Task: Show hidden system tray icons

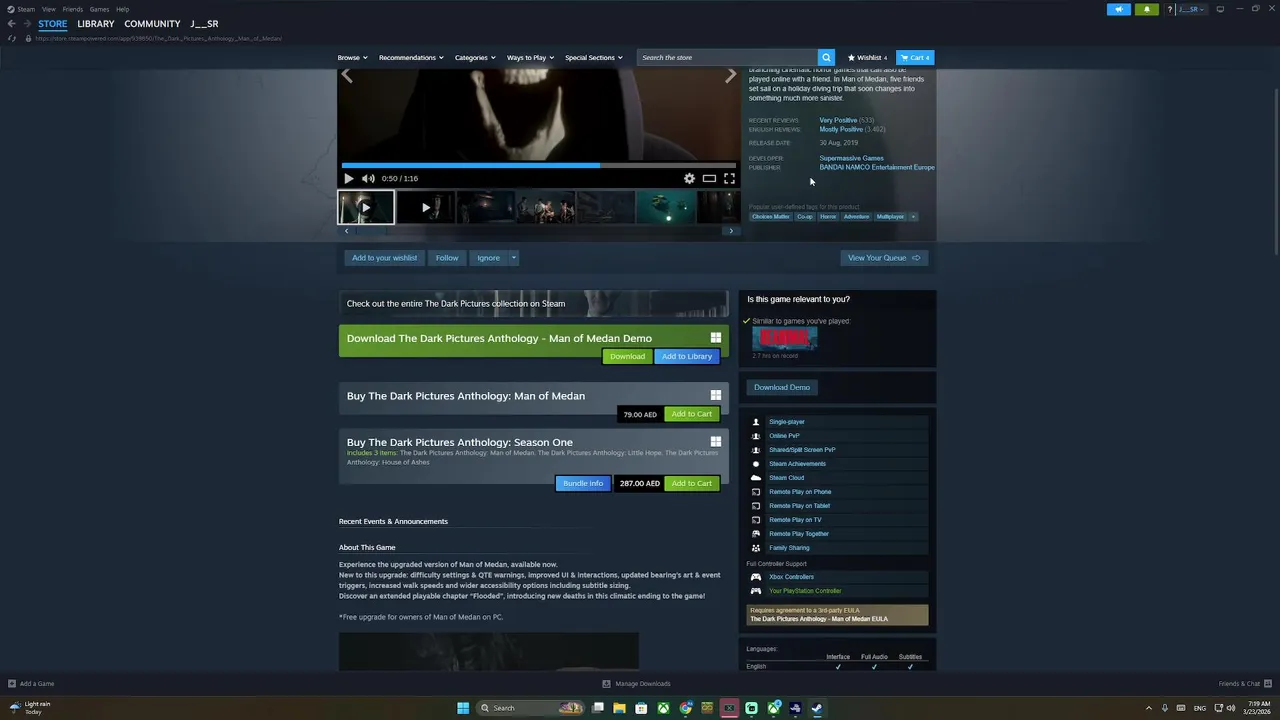Action: pos(1148,708)
